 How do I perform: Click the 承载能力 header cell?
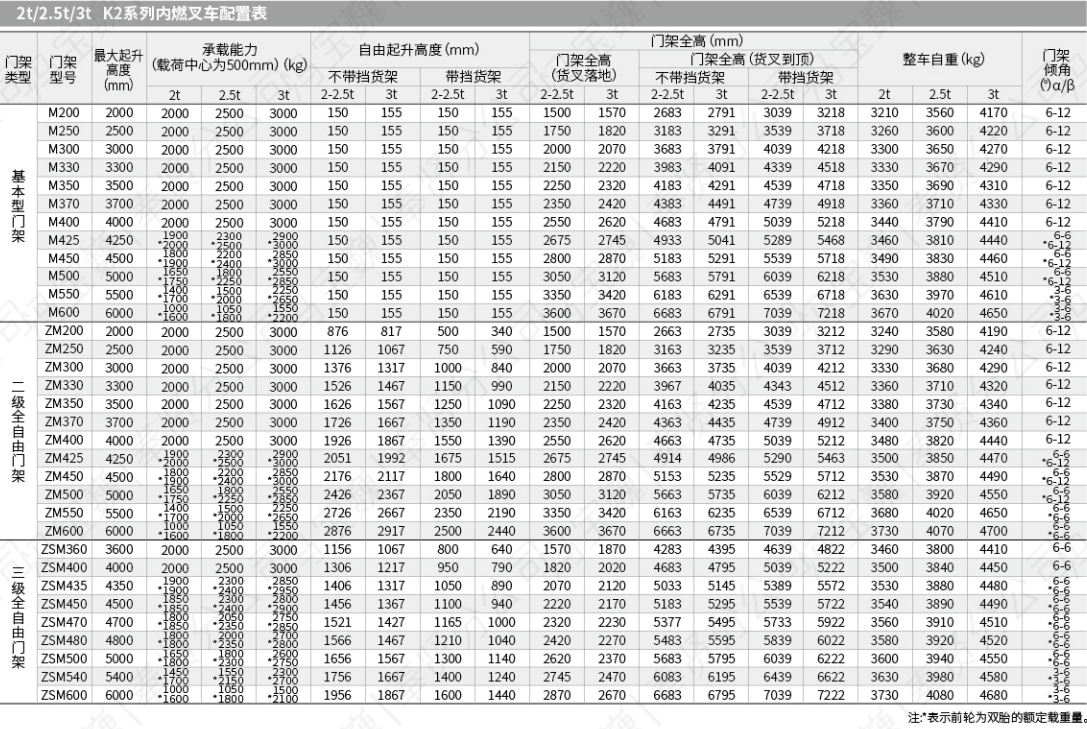(x=228, y=57)
